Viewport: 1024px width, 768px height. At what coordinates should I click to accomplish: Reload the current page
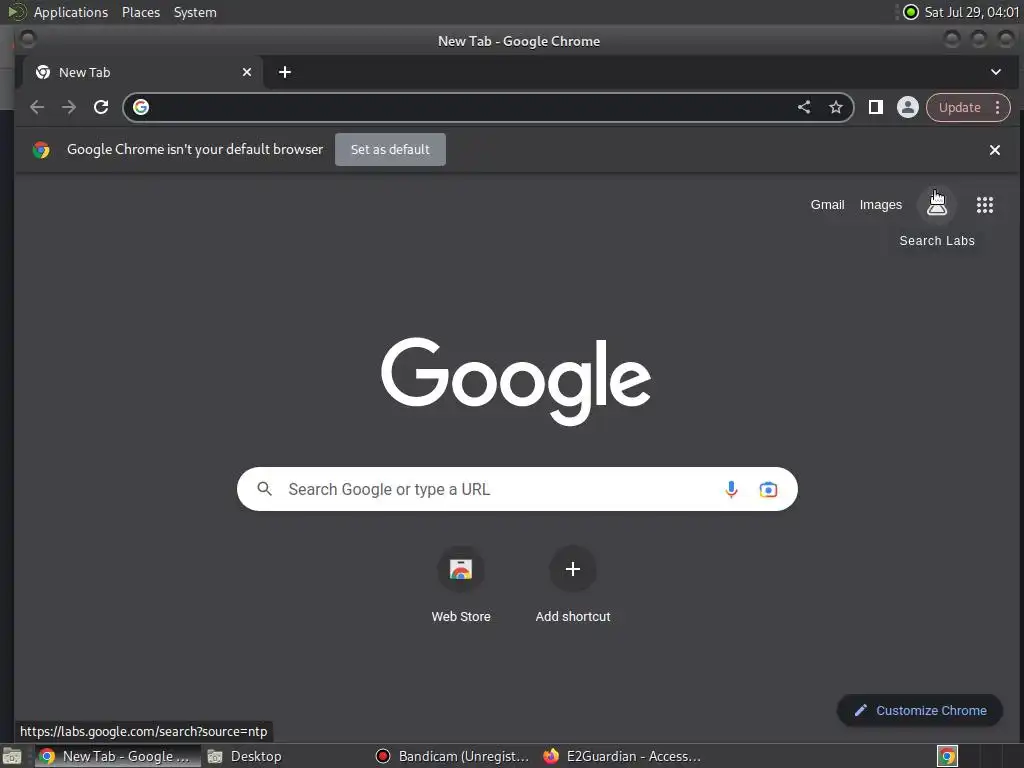(101, 107)
